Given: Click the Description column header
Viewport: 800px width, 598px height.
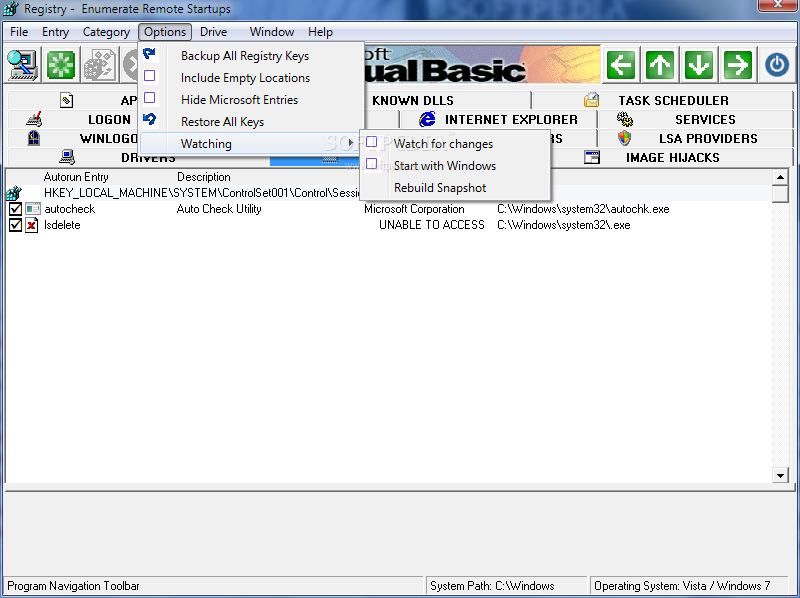Looking at the screenshot, I should click(x=204, y=177).
